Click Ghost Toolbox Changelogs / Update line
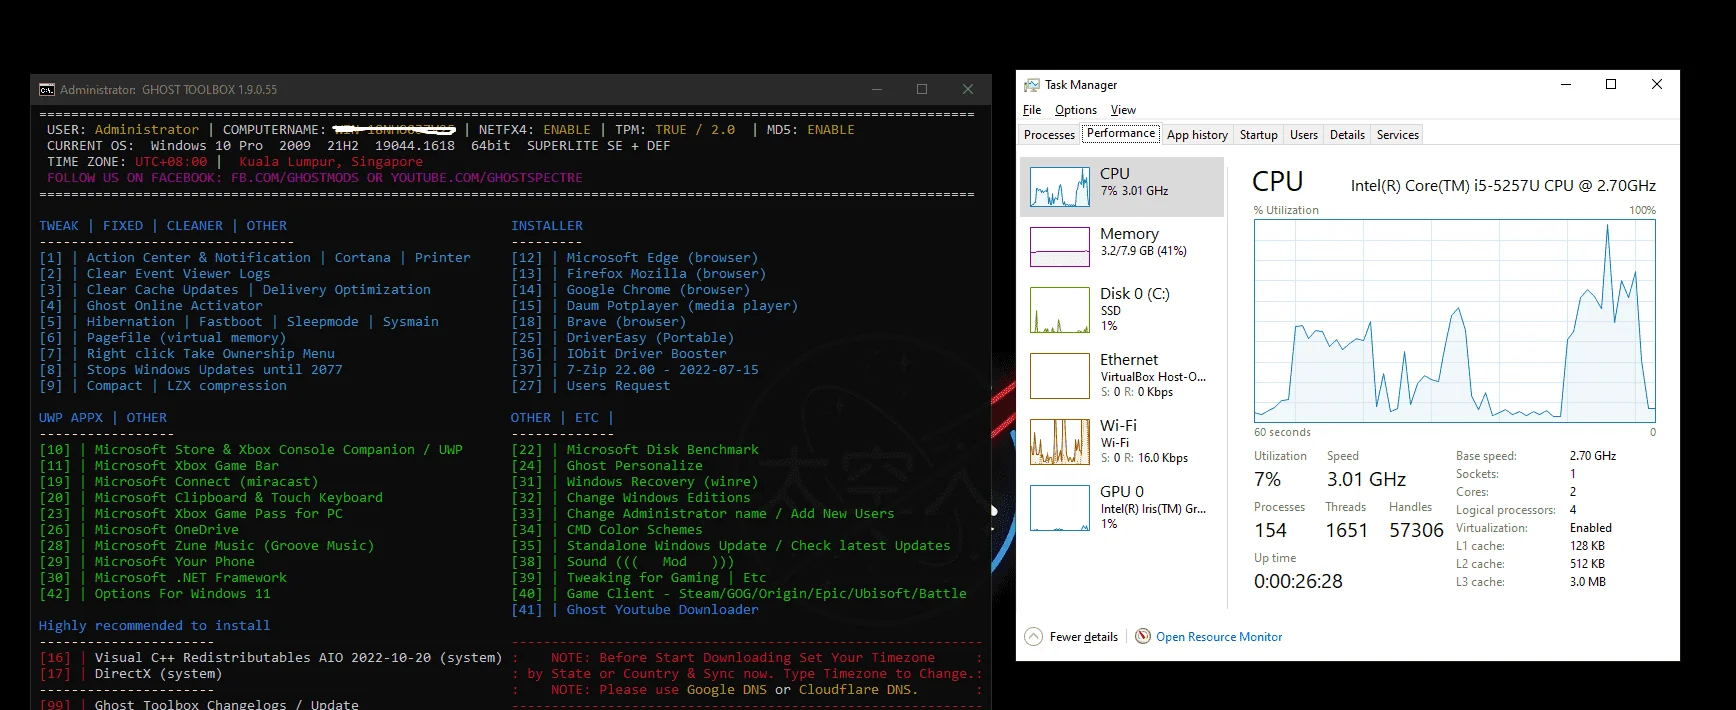The width and height of the screenshot is (1736, 710). [x=199, y=704]
